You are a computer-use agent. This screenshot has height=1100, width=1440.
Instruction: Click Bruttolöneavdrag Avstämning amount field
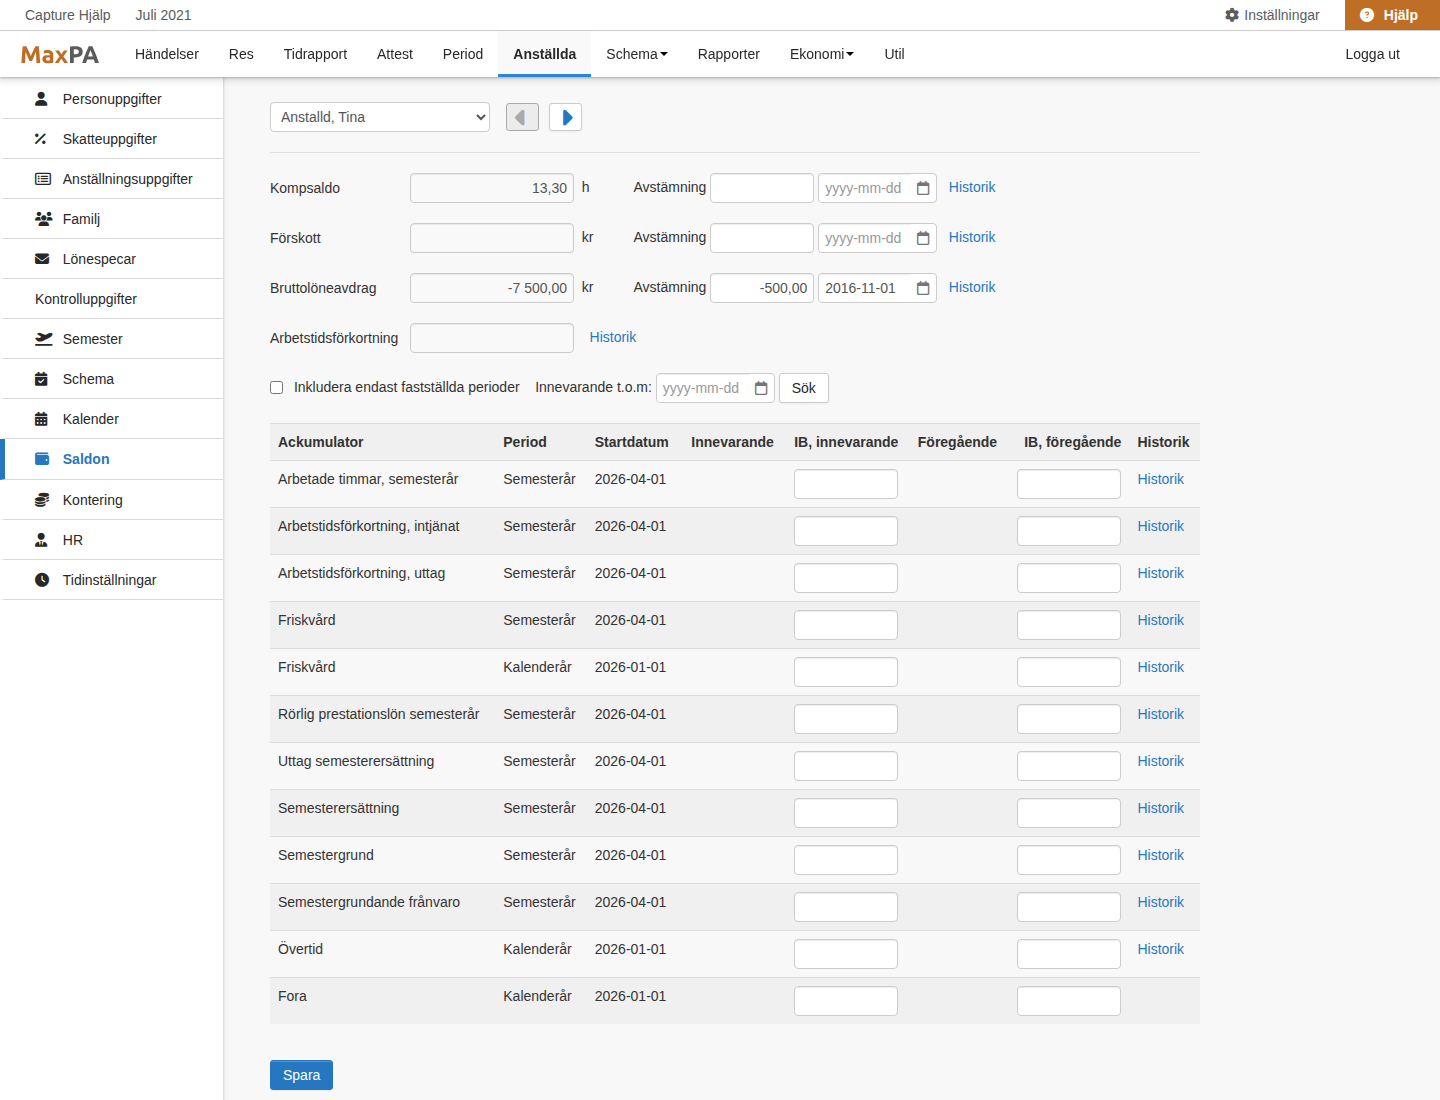(762, 288)
